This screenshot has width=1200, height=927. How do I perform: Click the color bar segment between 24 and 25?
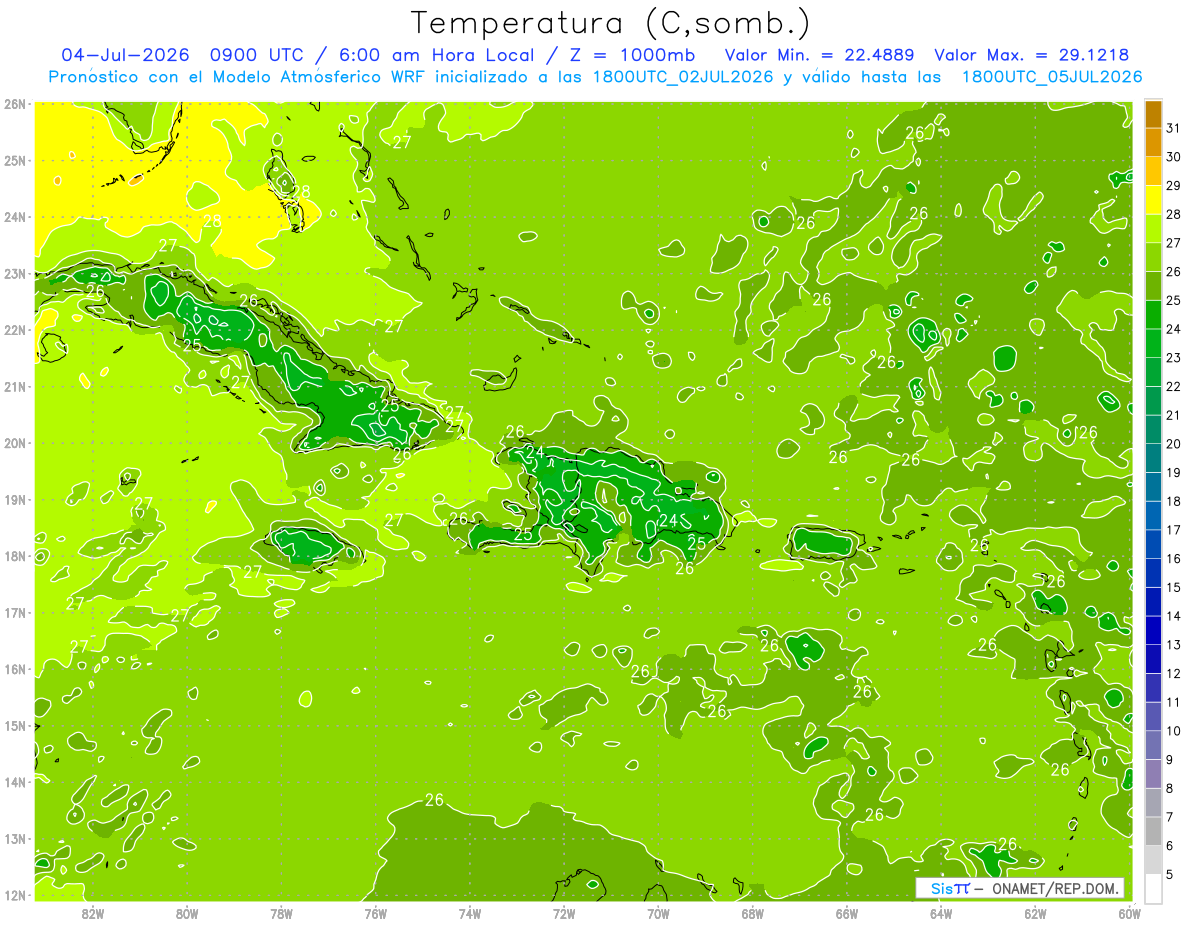point(1153,315)
